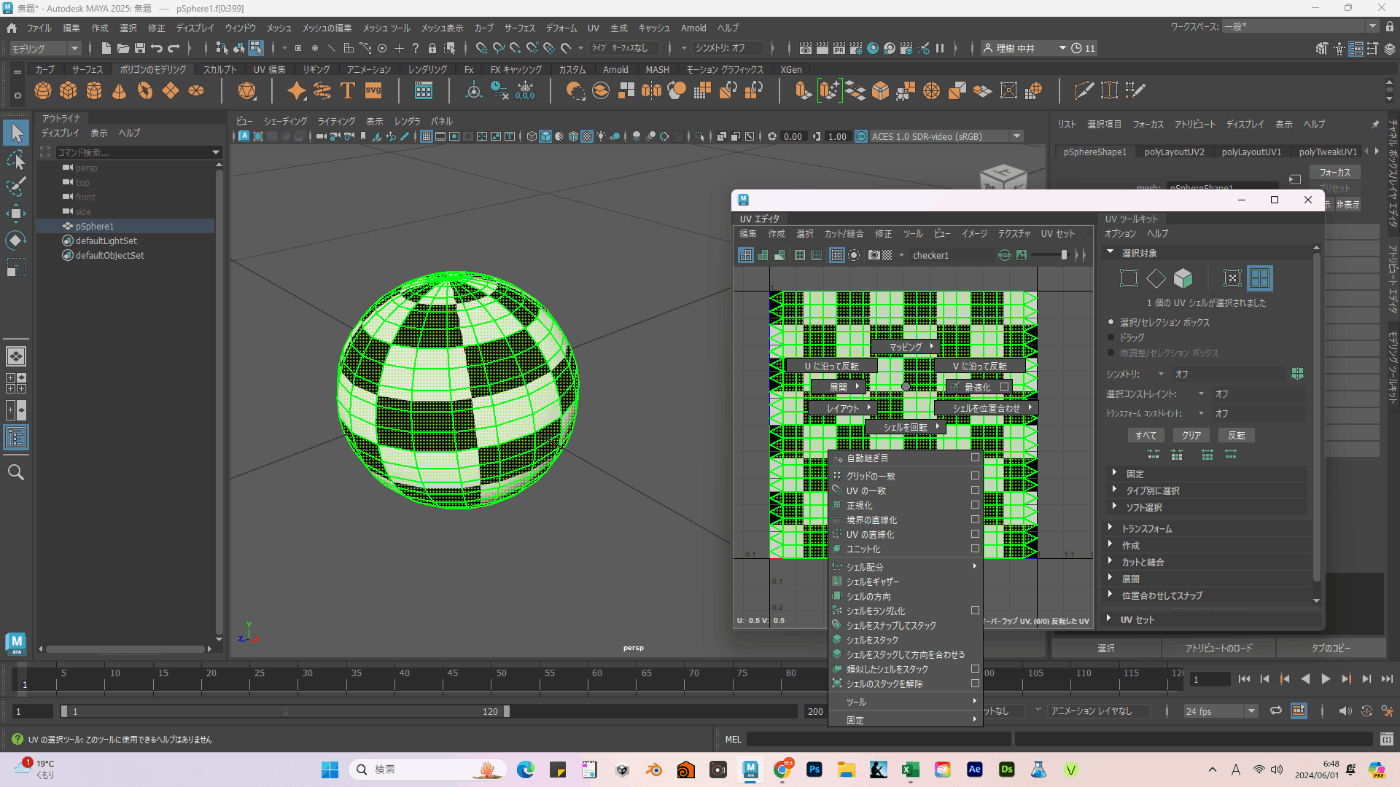Create a polygon cube from the shelf
The height and width of the screenshot is (787, 1400).
[68, 91]
